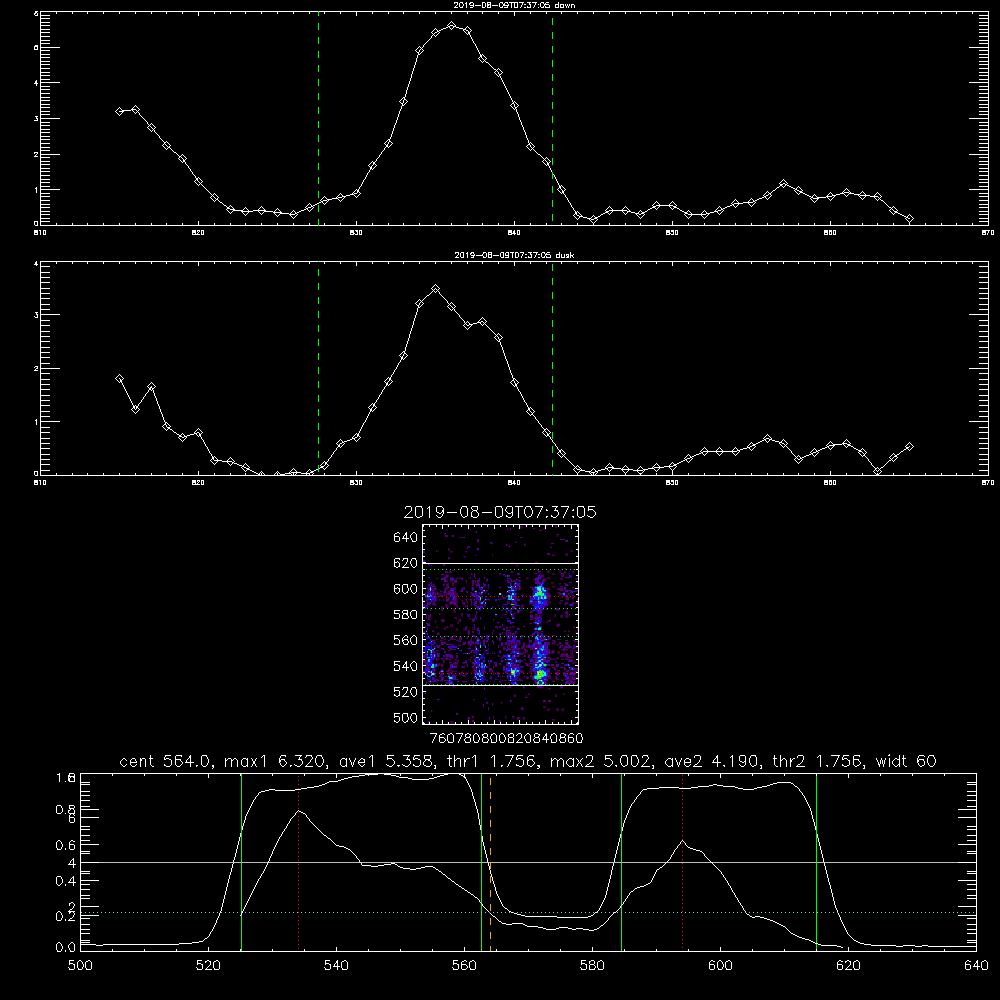
Task: Click bottom plot x-axis label '500'
Action: tap(80, 966)
